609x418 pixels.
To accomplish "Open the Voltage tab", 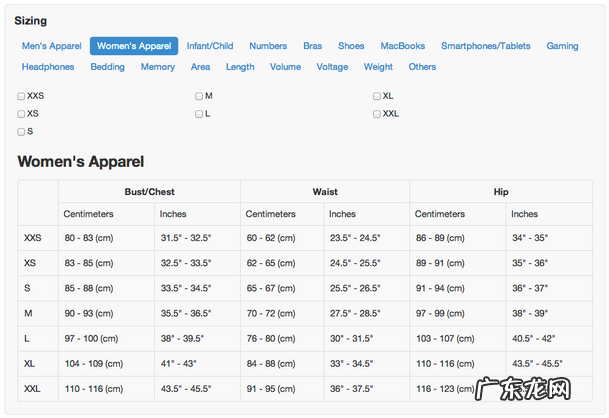I will tap(332, 67).
